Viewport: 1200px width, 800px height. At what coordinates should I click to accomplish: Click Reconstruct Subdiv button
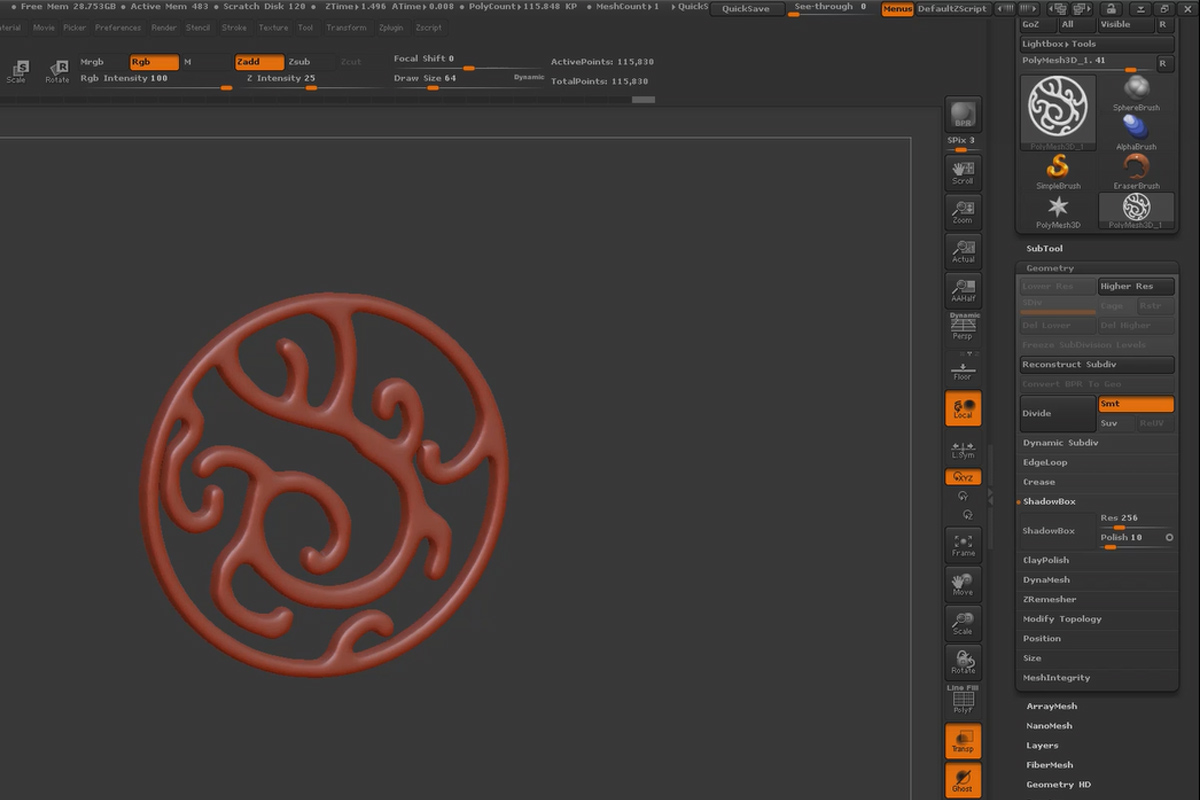[x=1097, y=365]
